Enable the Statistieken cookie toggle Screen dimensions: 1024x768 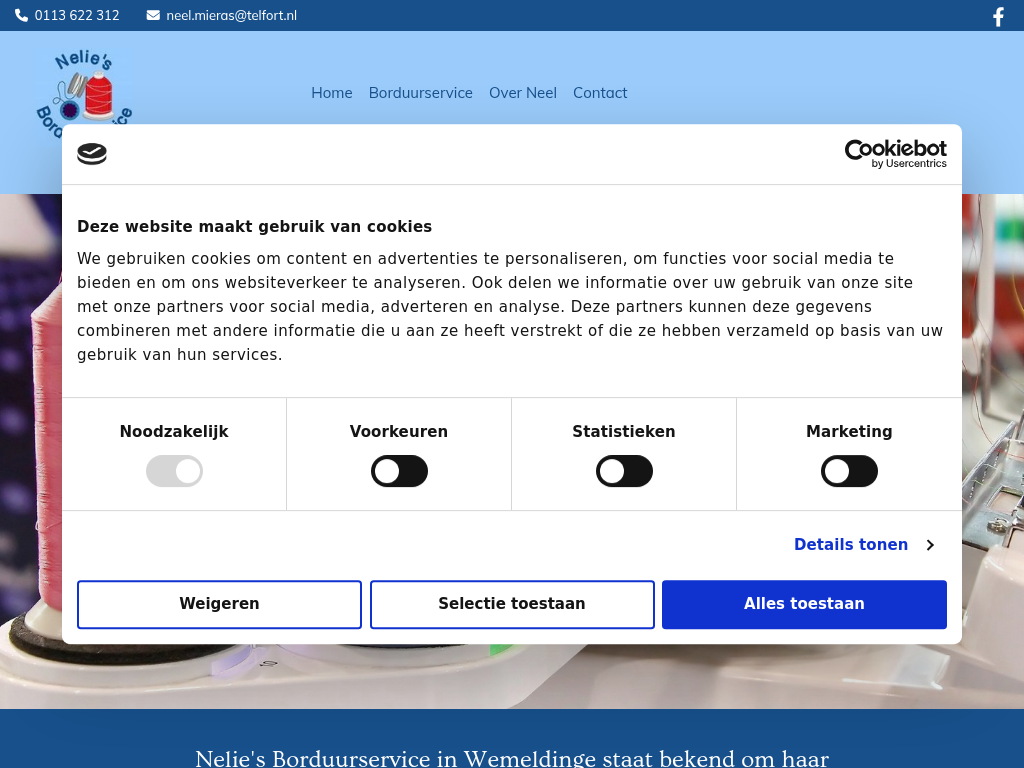(x=624, y=471)
